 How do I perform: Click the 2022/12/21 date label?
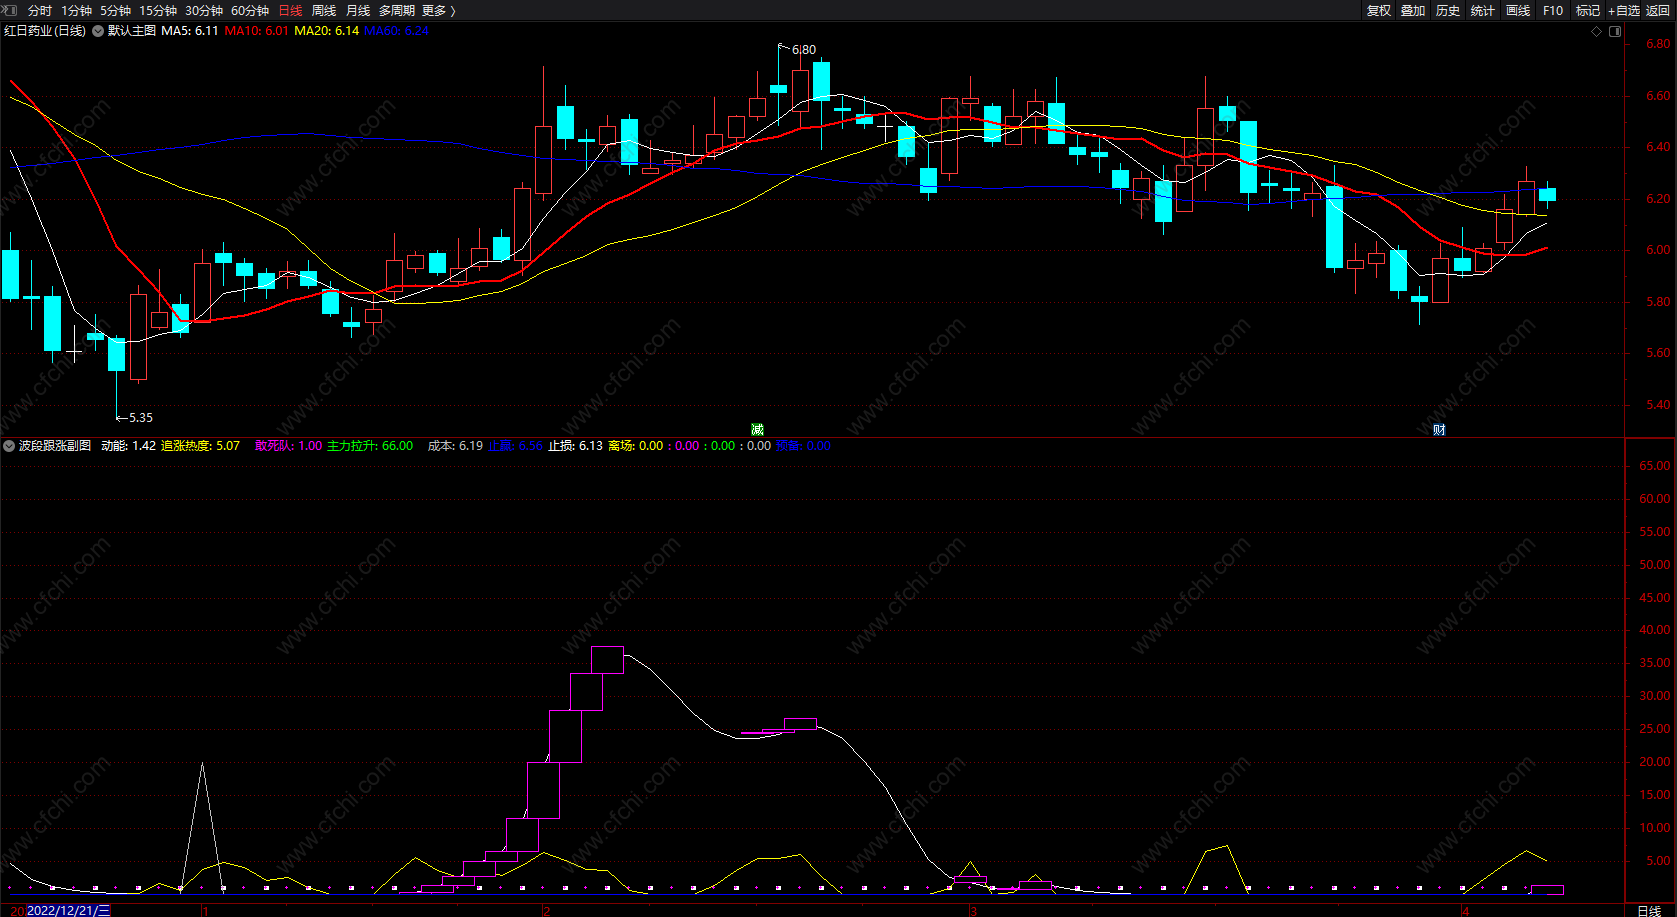(69, 910)
